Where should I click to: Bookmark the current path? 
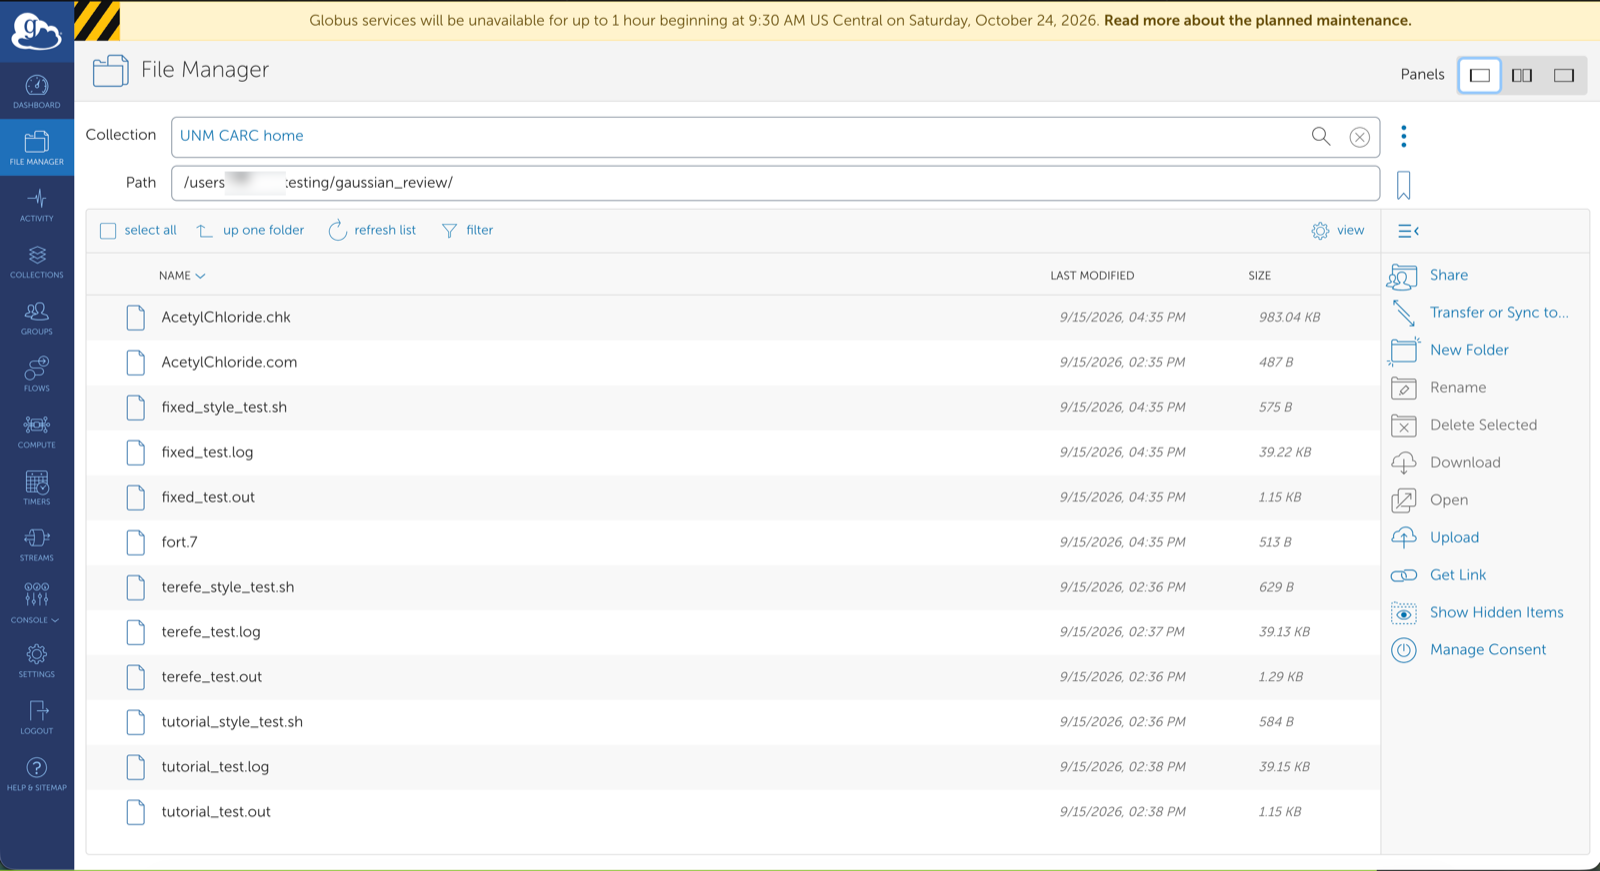[x=1404, y=185]
